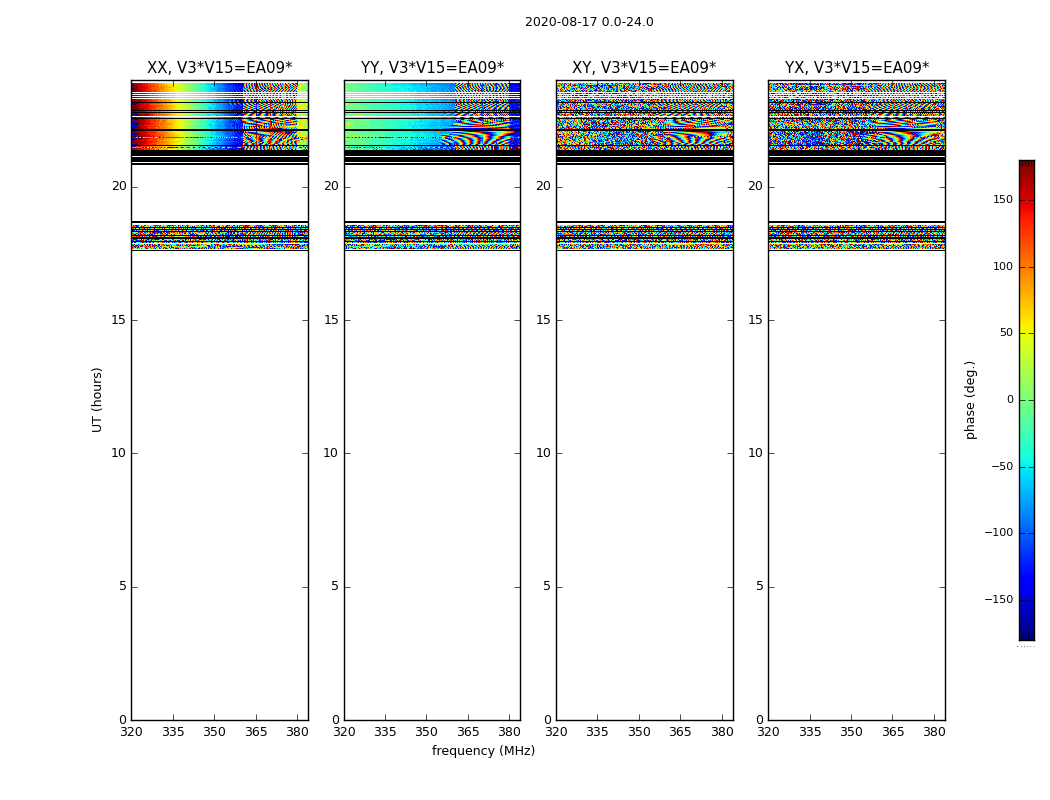This screenshot has width=1050, height=800.
Task: Click the top data region of YY panel
Action: (432, 115)
